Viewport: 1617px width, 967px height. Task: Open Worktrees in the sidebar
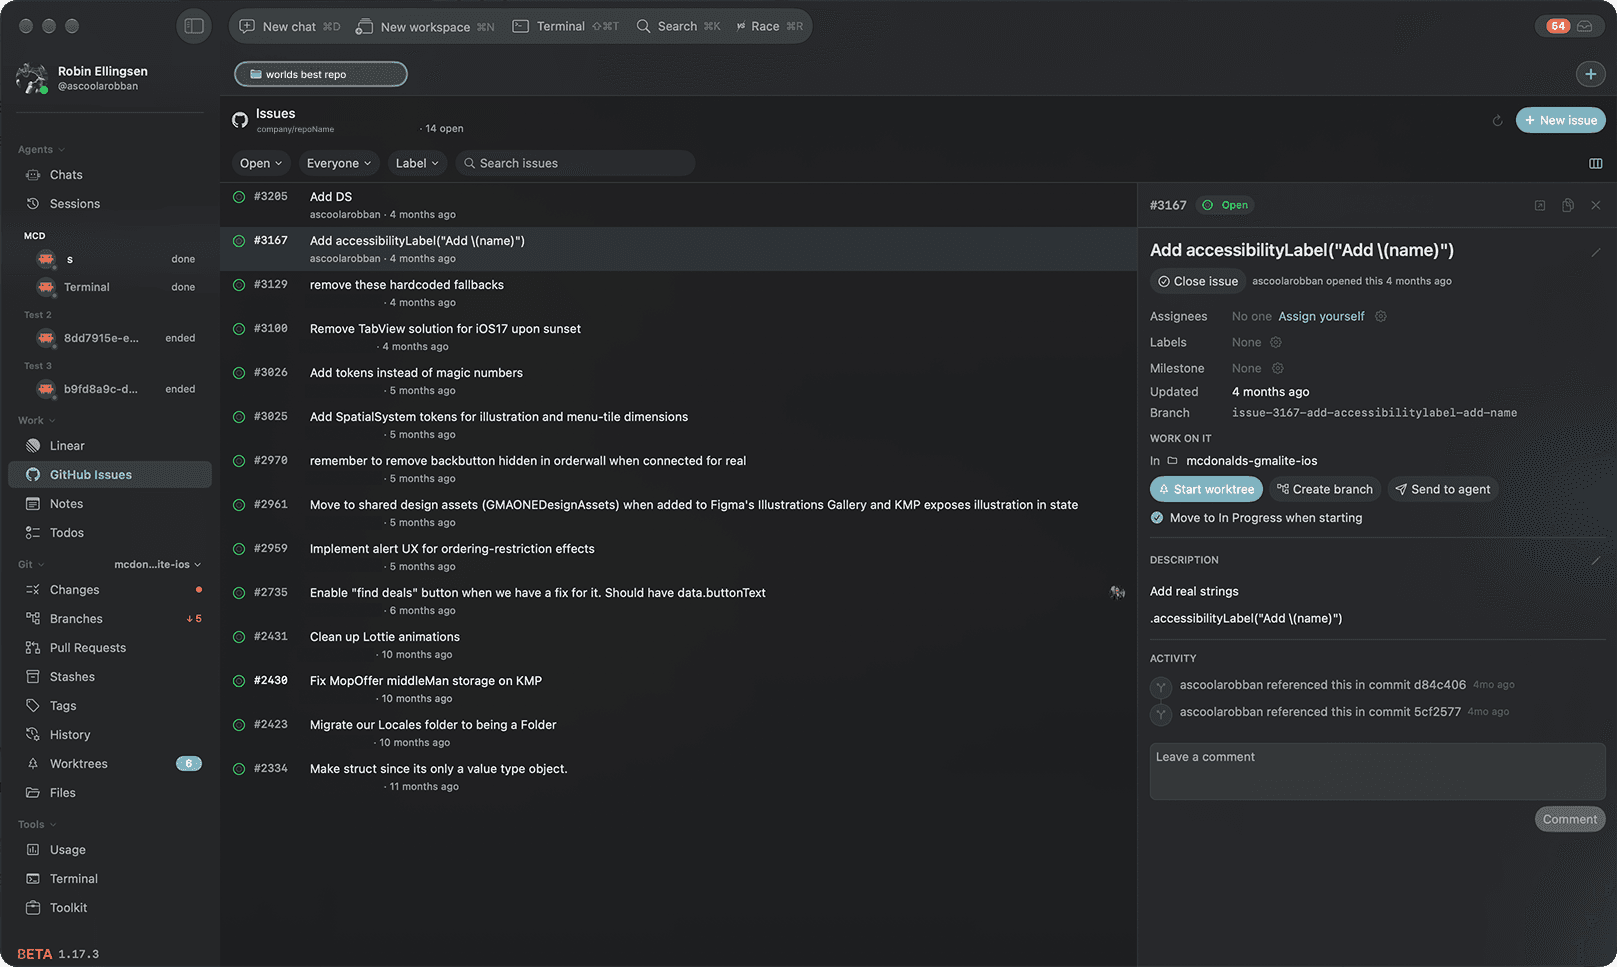(x=110, y=764)
